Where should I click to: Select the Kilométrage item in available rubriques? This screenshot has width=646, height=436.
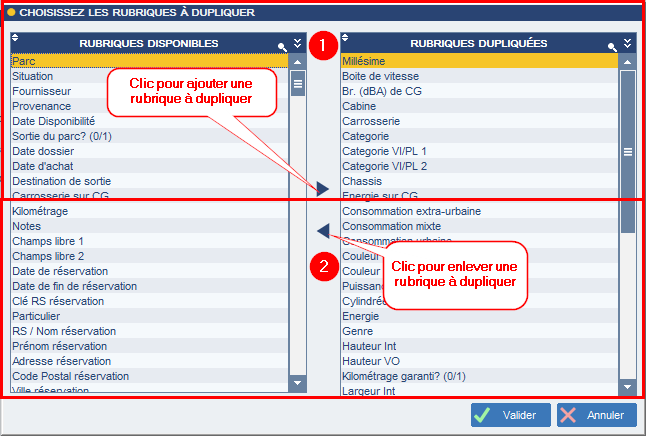tap(150, 211)
